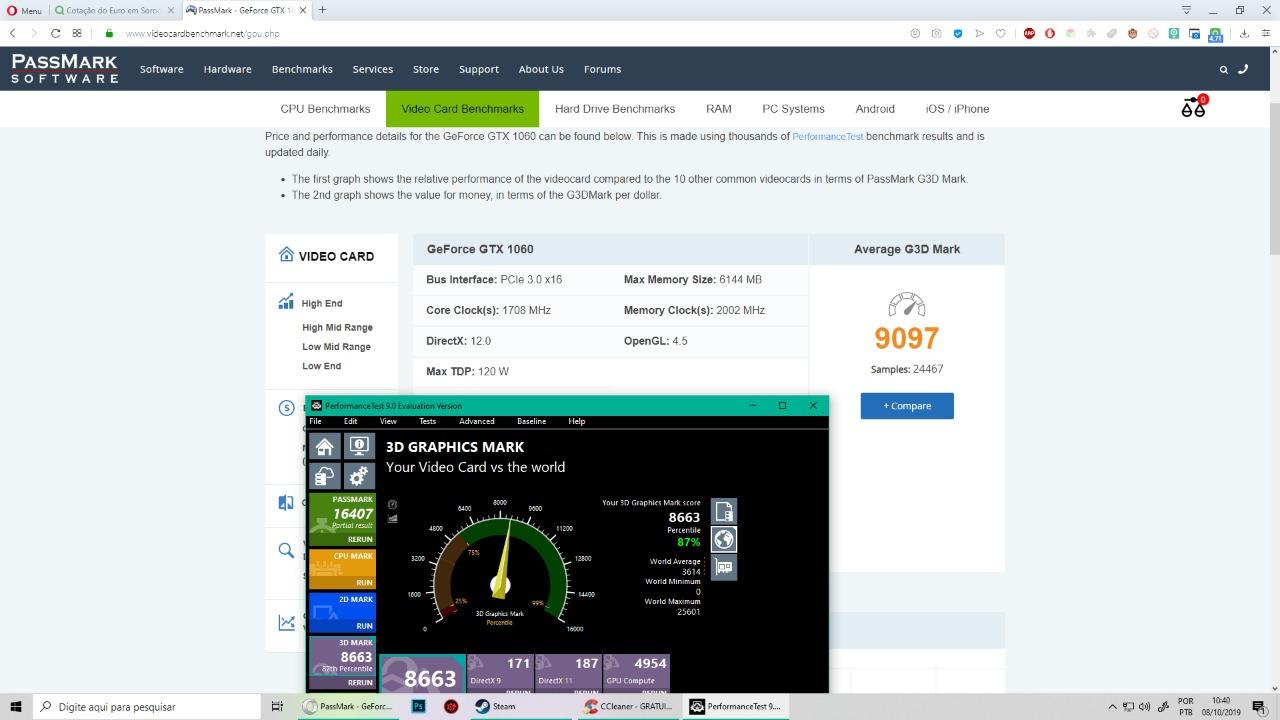The image size is (1280, 720).
Task: Select the Video Card Benchmarks tab
Action: coord(462,109)
